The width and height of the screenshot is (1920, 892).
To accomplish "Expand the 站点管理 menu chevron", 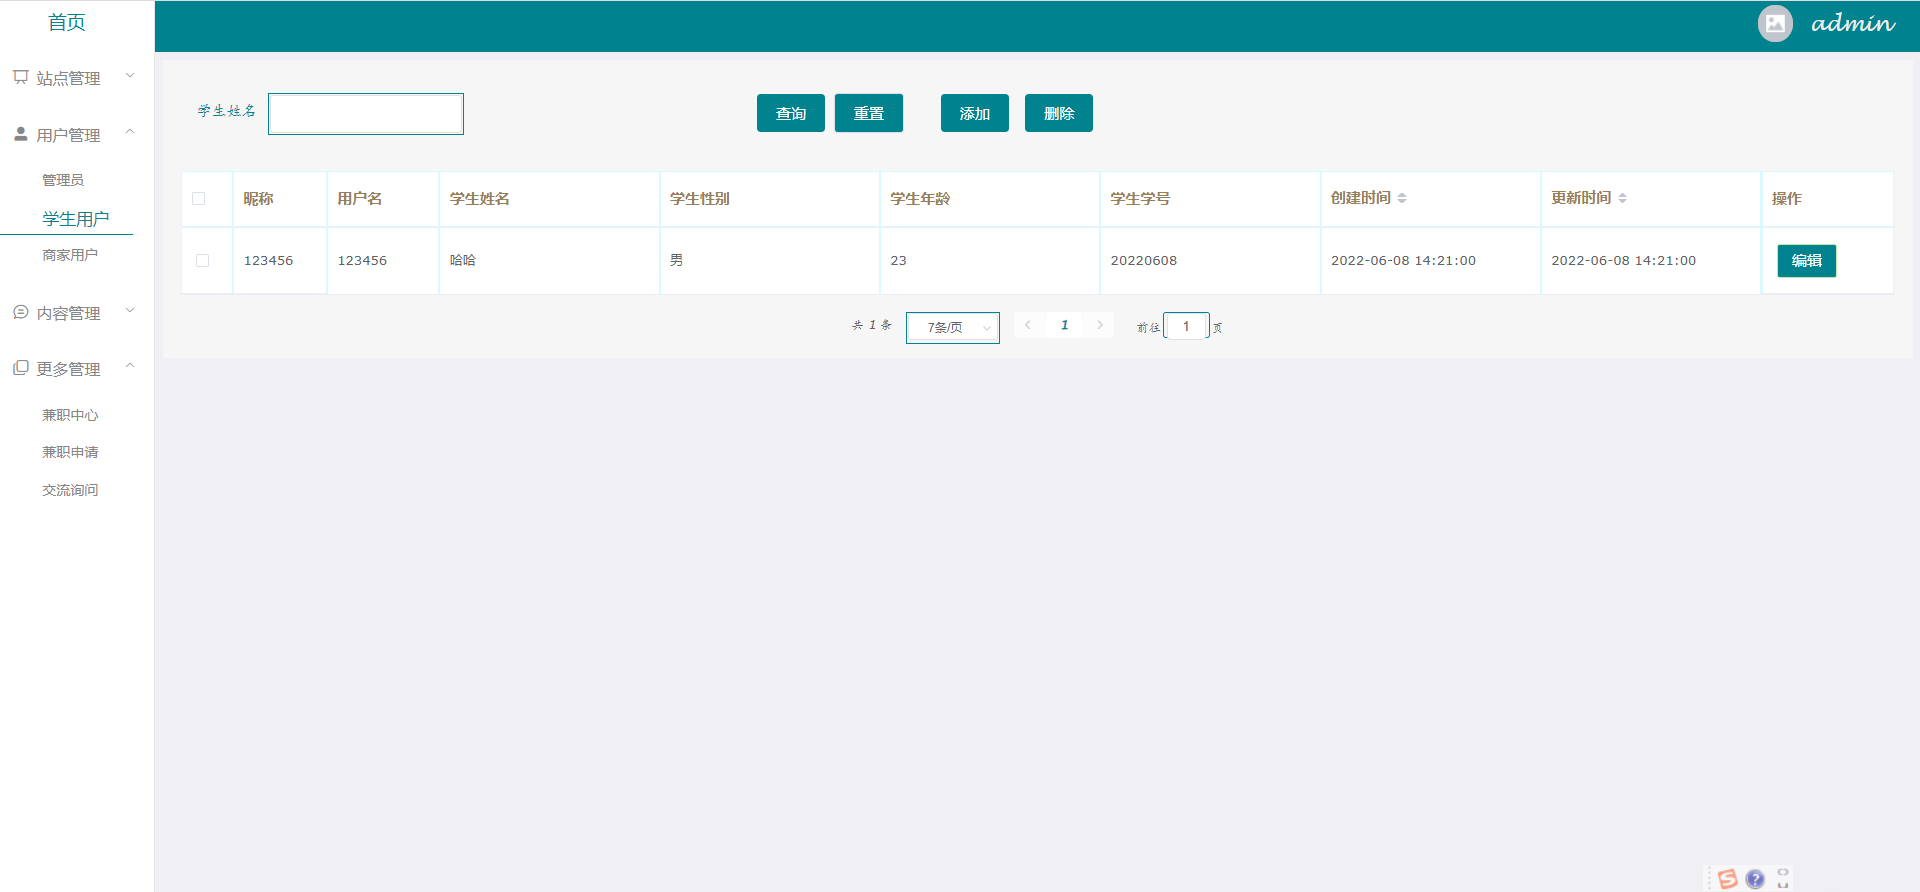I will pyautogui.click(x=130, y=76).
